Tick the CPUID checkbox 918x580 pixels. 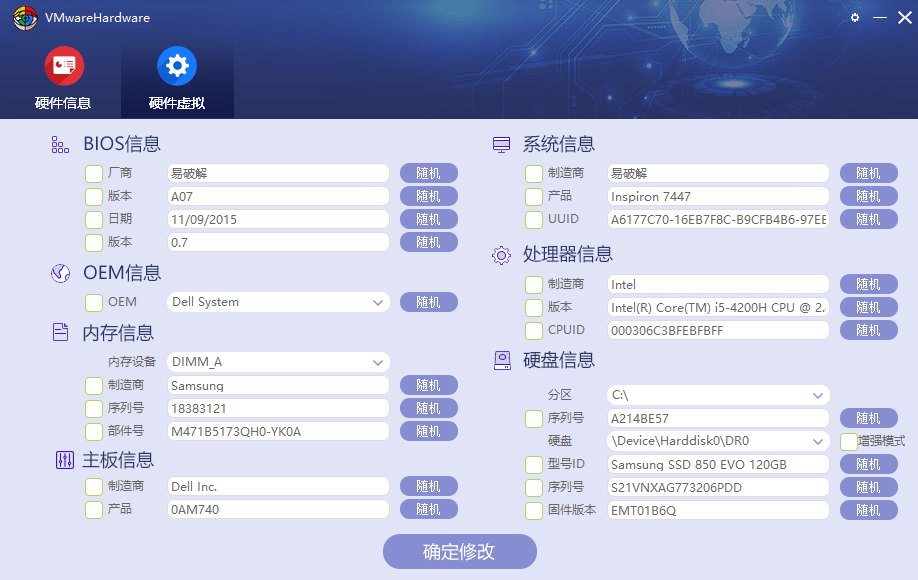pos(534,331)
